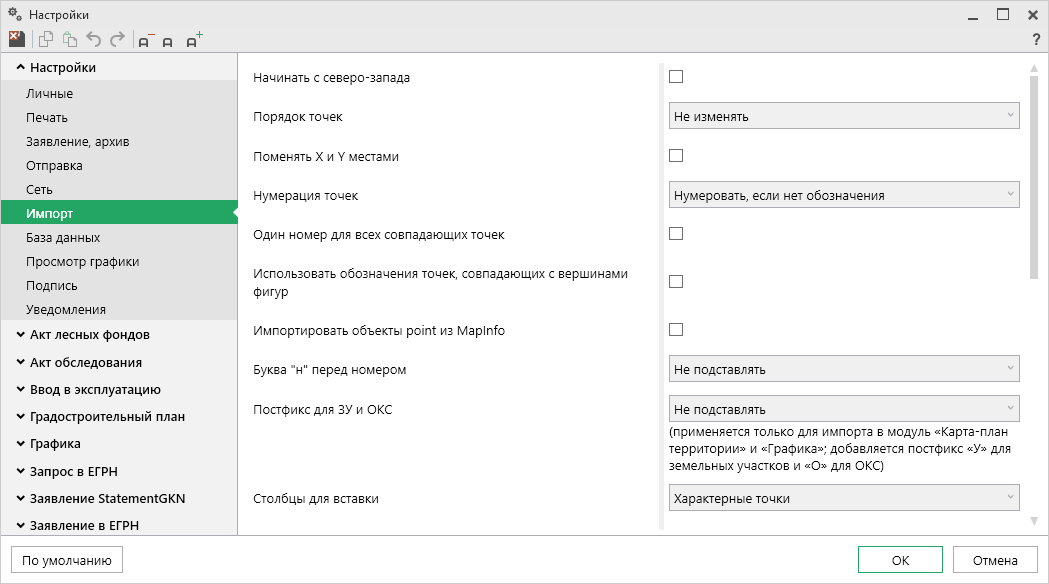Select 'База данных' in settings list
Screen dimensions: 1049x584
pos(63,238)
